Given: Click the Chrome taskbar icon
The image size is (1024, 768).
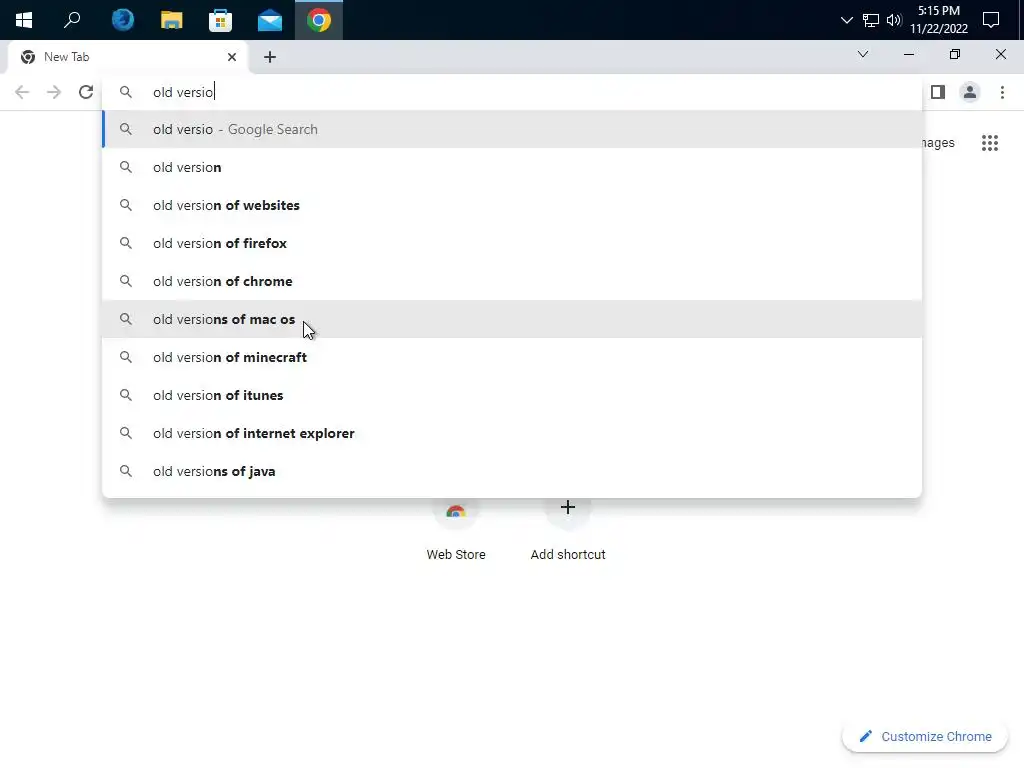Looking at the screenshot, I should [319, 20].
